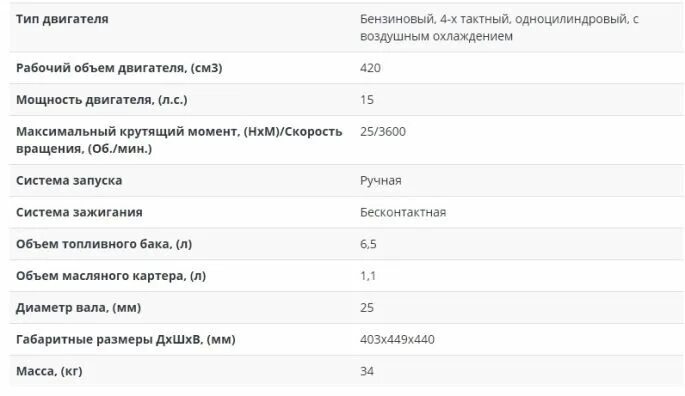Select the engine type description text
685x396 pixels.
coord(499,28)
